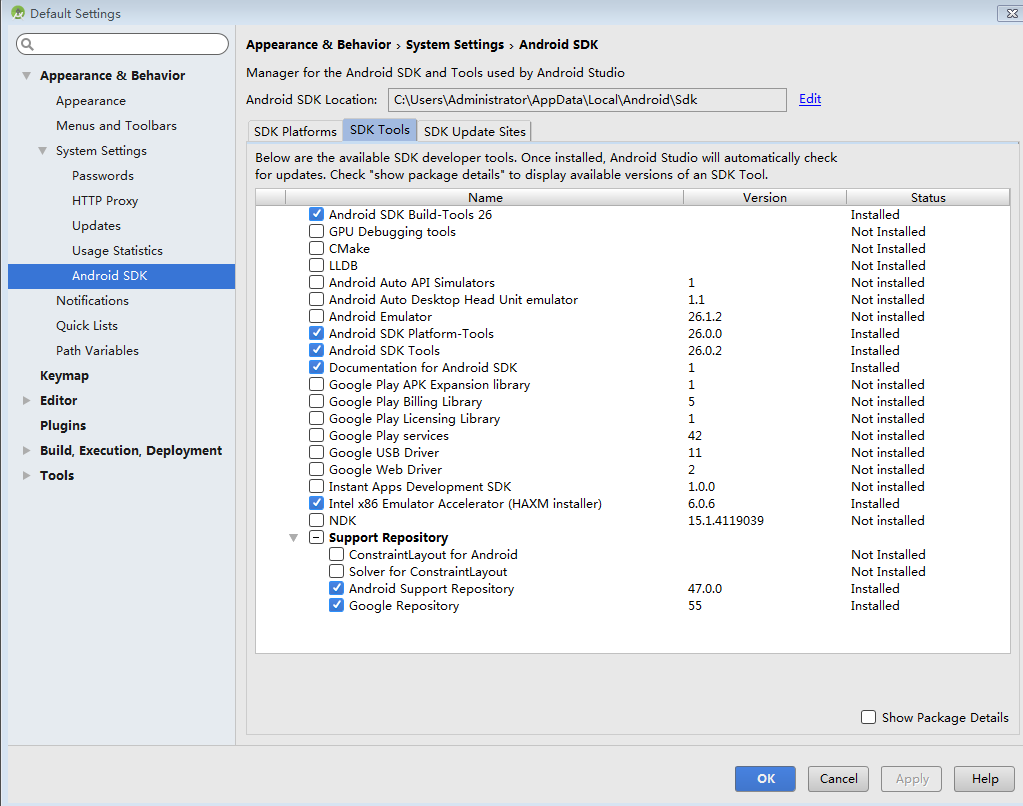Check ConstraintLayout for Android
1023x806 pixels.
coord(337,553)
